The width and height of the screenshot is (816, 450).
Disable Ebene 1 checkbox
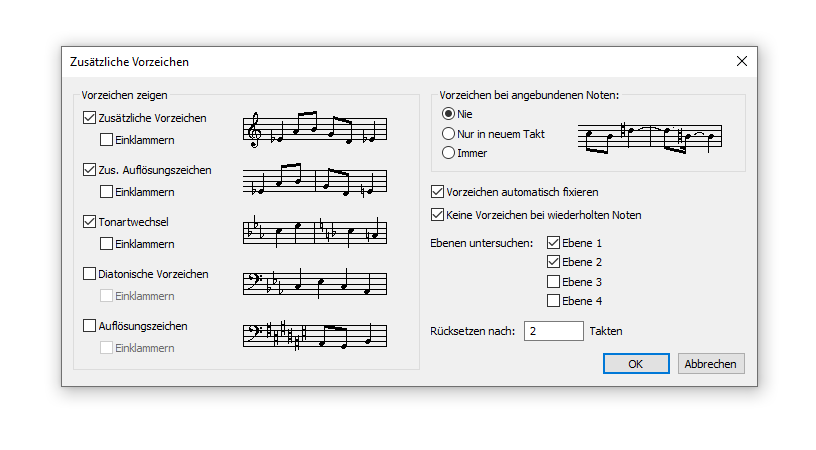pyautogui.click(x=553, y=243)
